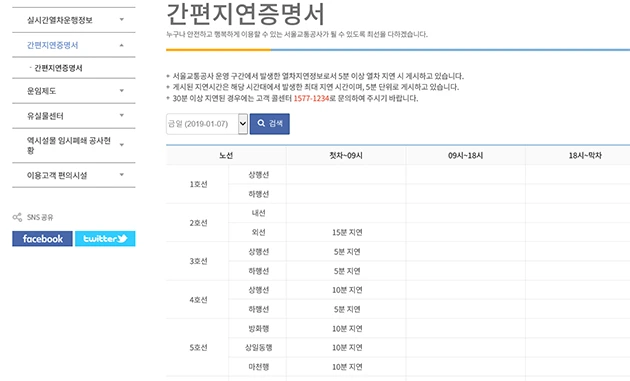Open the 유실물센터 menu item

tap(45, 116)
